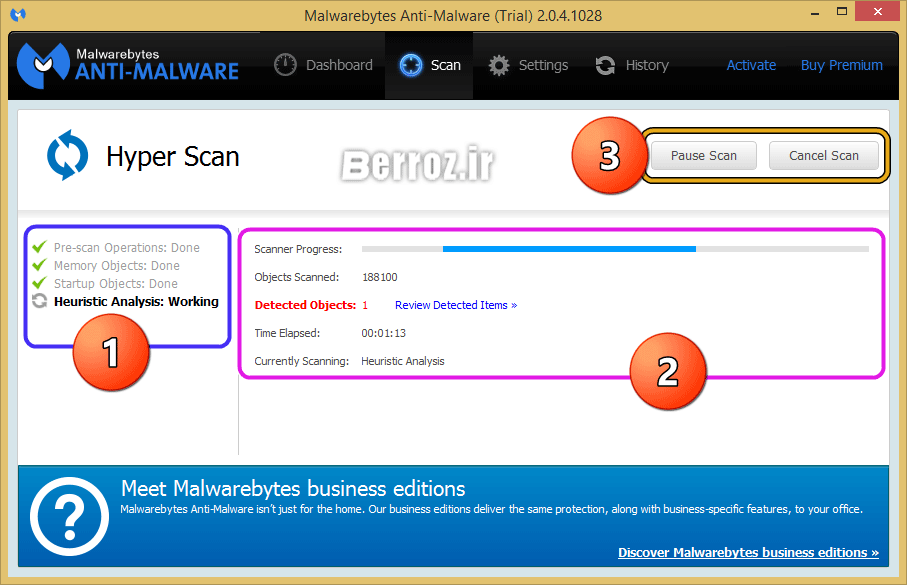Click 'Startup Objects: Done' status
This screenshot has height=585, width=907.
pyautogui.click(x=116, y=284)
